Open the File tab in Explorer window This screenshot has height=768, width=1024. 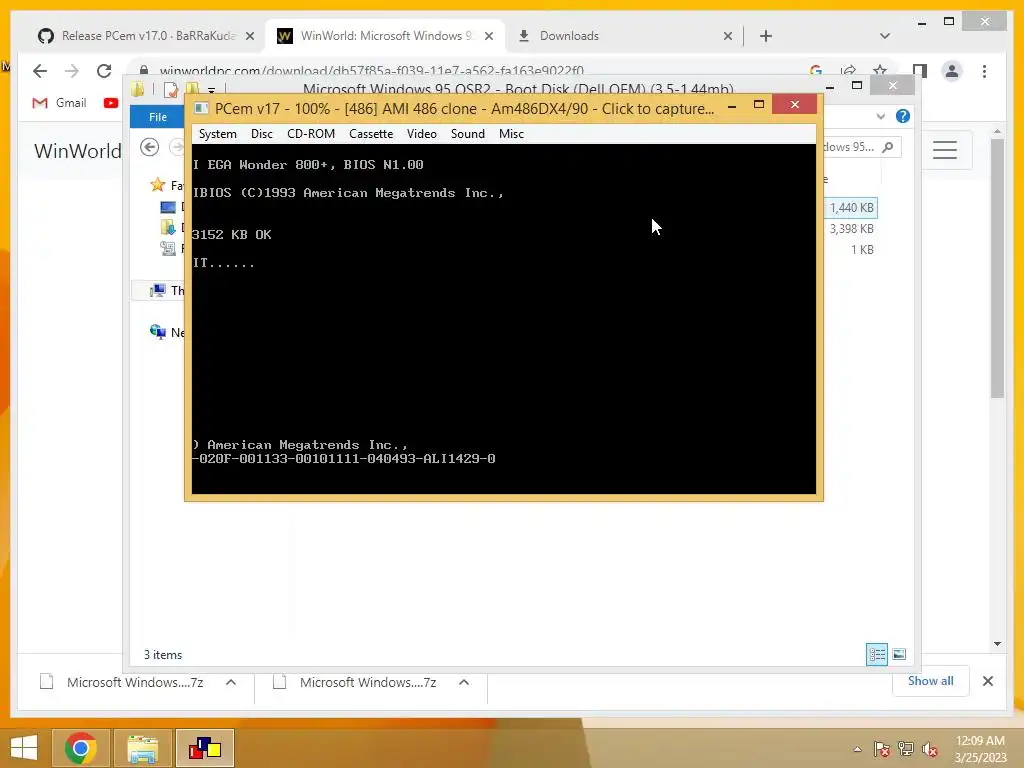coord(157,117)
